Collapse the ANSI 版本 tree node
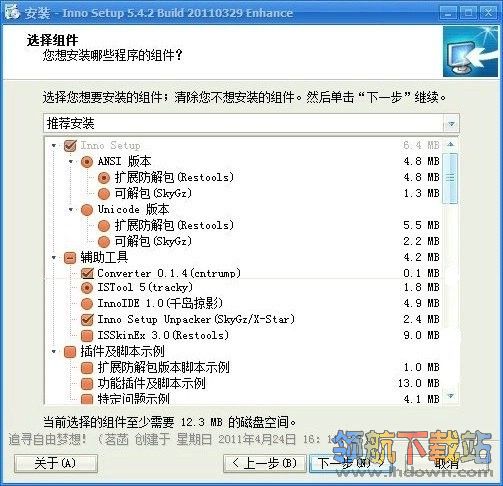This screenshot has width=503, height=486. 71,162
